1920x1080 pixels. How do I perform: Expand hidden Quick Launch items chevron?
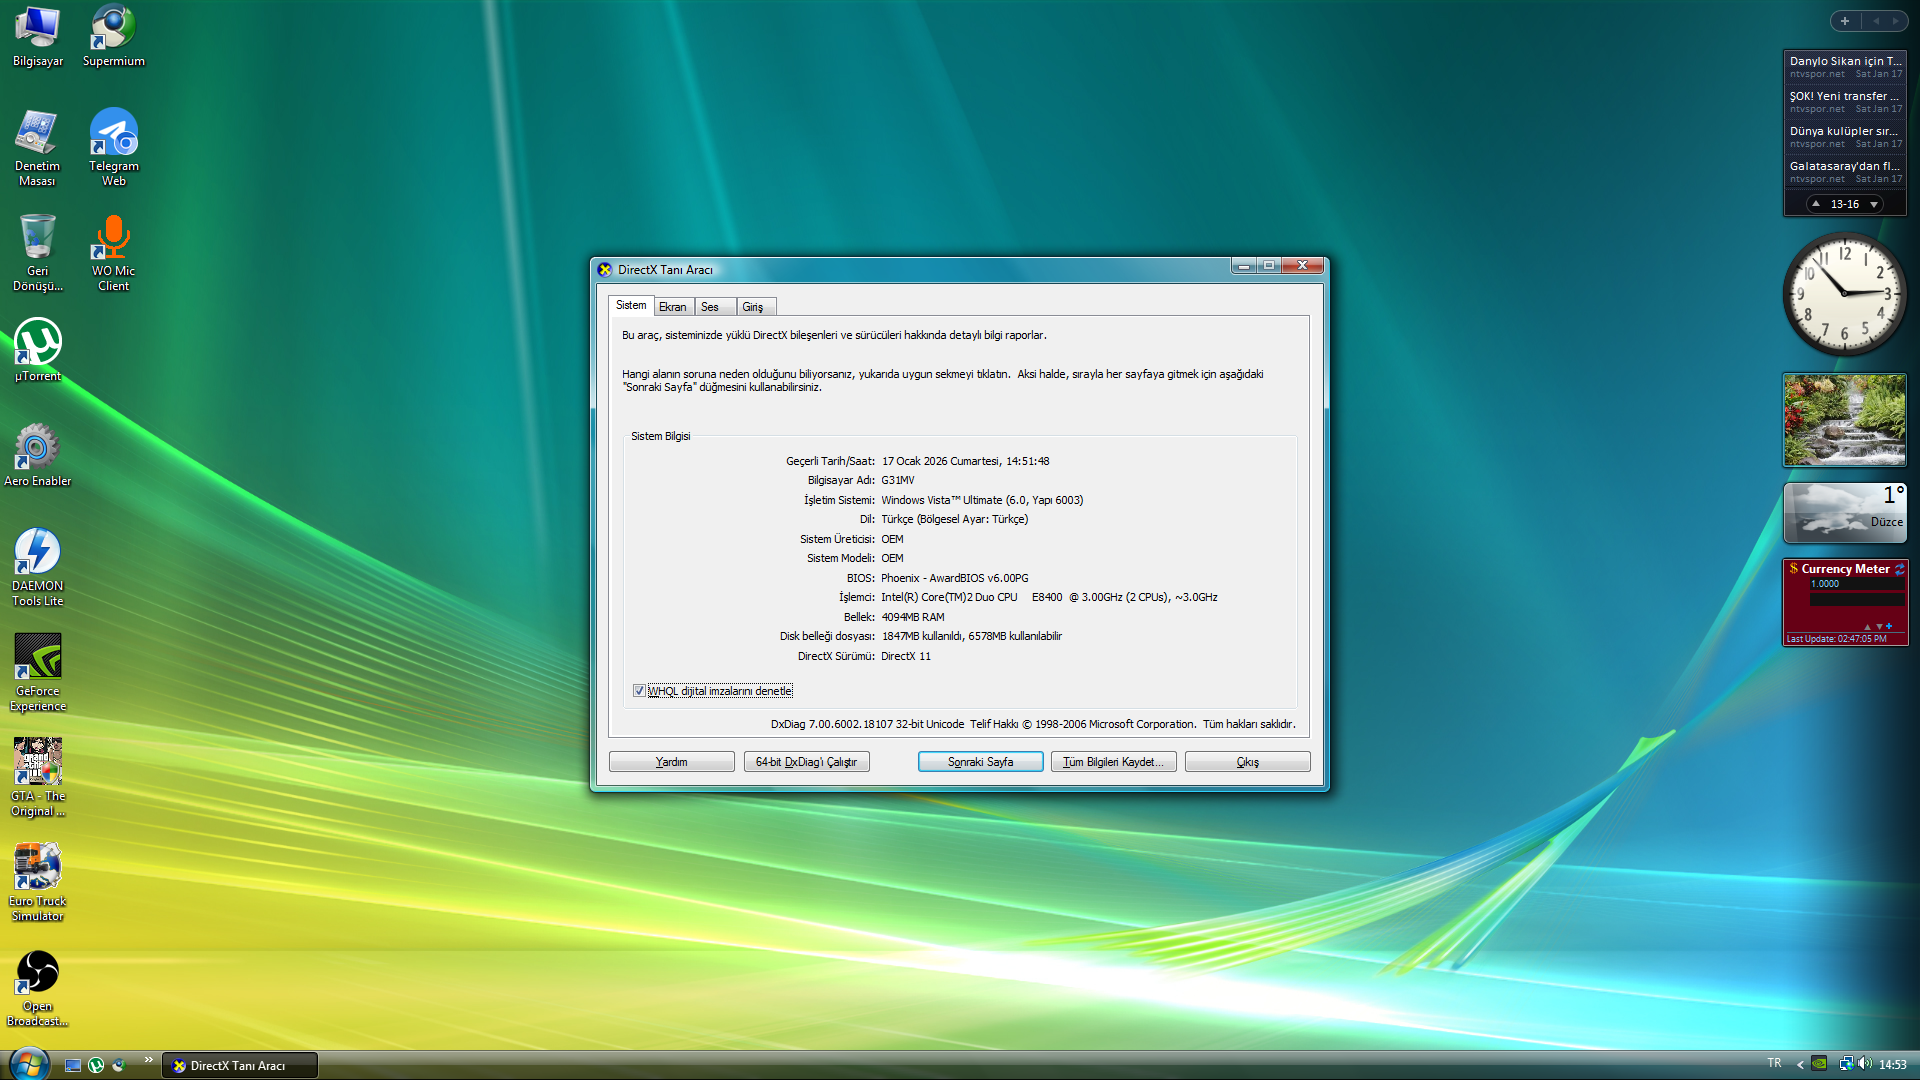149,1060
